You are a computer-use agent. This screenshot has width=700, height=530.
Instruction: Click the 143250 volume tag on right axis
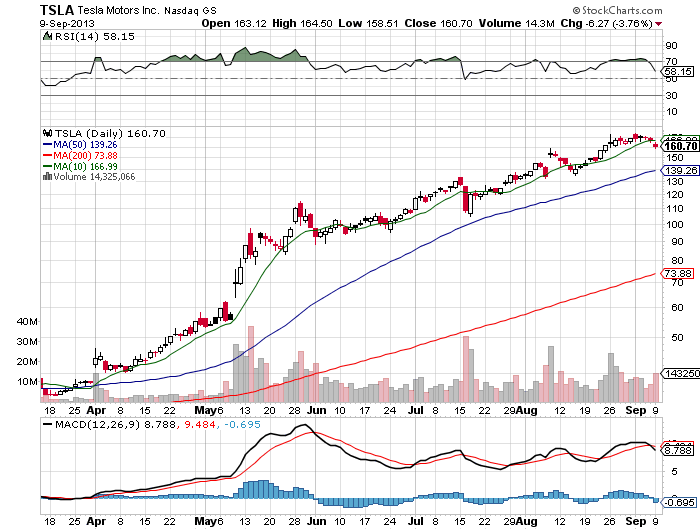(x=680, y=373)
